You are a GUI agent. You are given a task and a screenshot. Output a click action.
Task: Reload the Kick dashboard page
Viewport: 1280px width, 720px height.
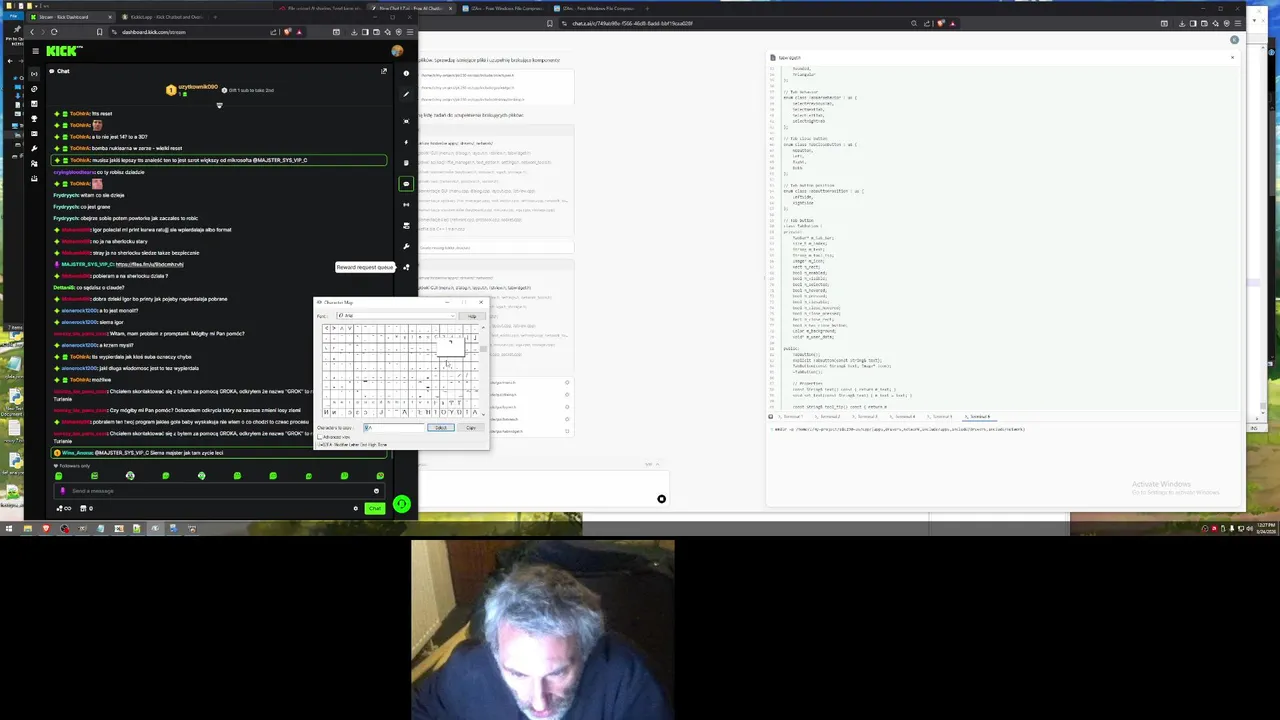coord(54,32)
